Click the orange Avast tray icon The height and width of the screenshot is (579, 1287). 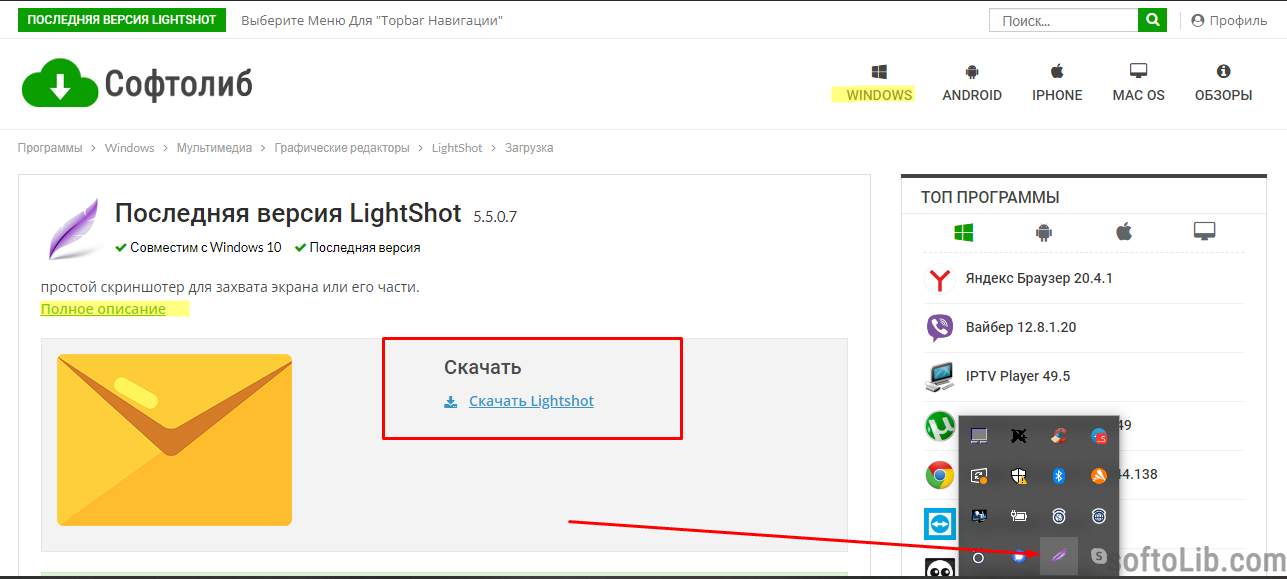(1099, 476)
